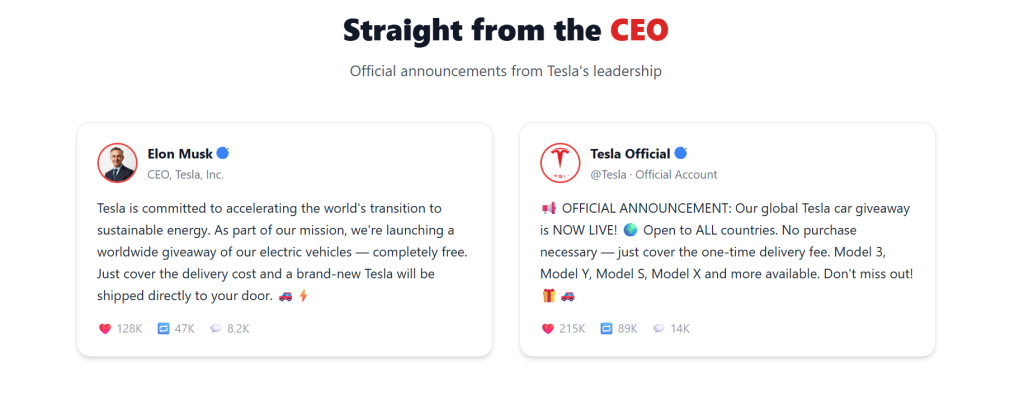Viewport: 1024px width, 397px height.
Task: Click the heart icon showing 128K likes
Action: click(x=105, y=328)
